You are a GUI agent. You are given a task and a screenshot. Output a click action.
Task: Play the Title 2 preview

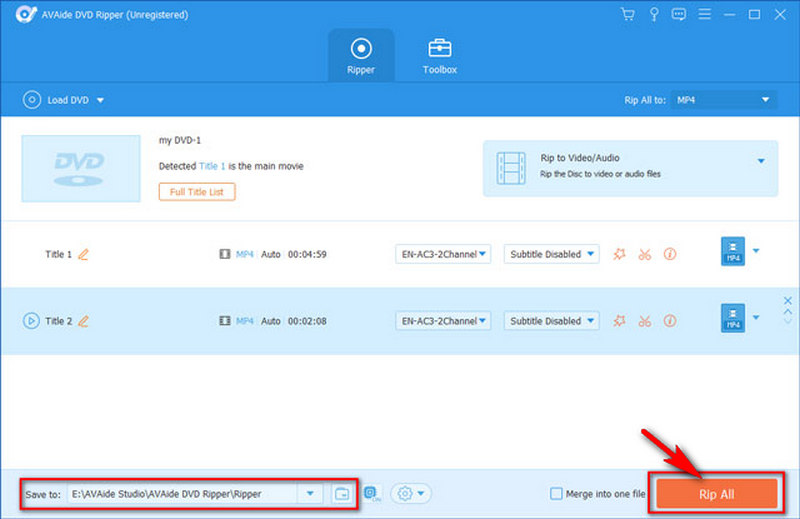(31, 321)
